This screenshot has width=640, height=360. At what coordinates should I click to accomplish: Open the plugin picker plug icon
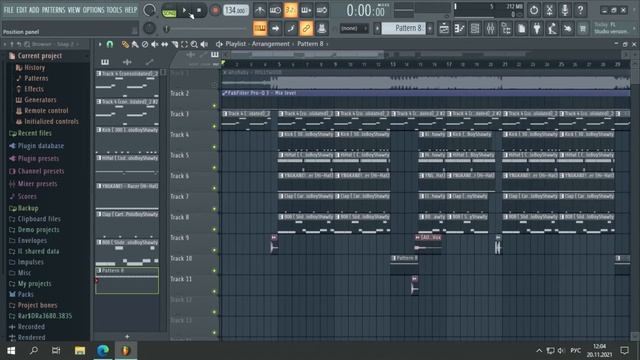[537, 28]
